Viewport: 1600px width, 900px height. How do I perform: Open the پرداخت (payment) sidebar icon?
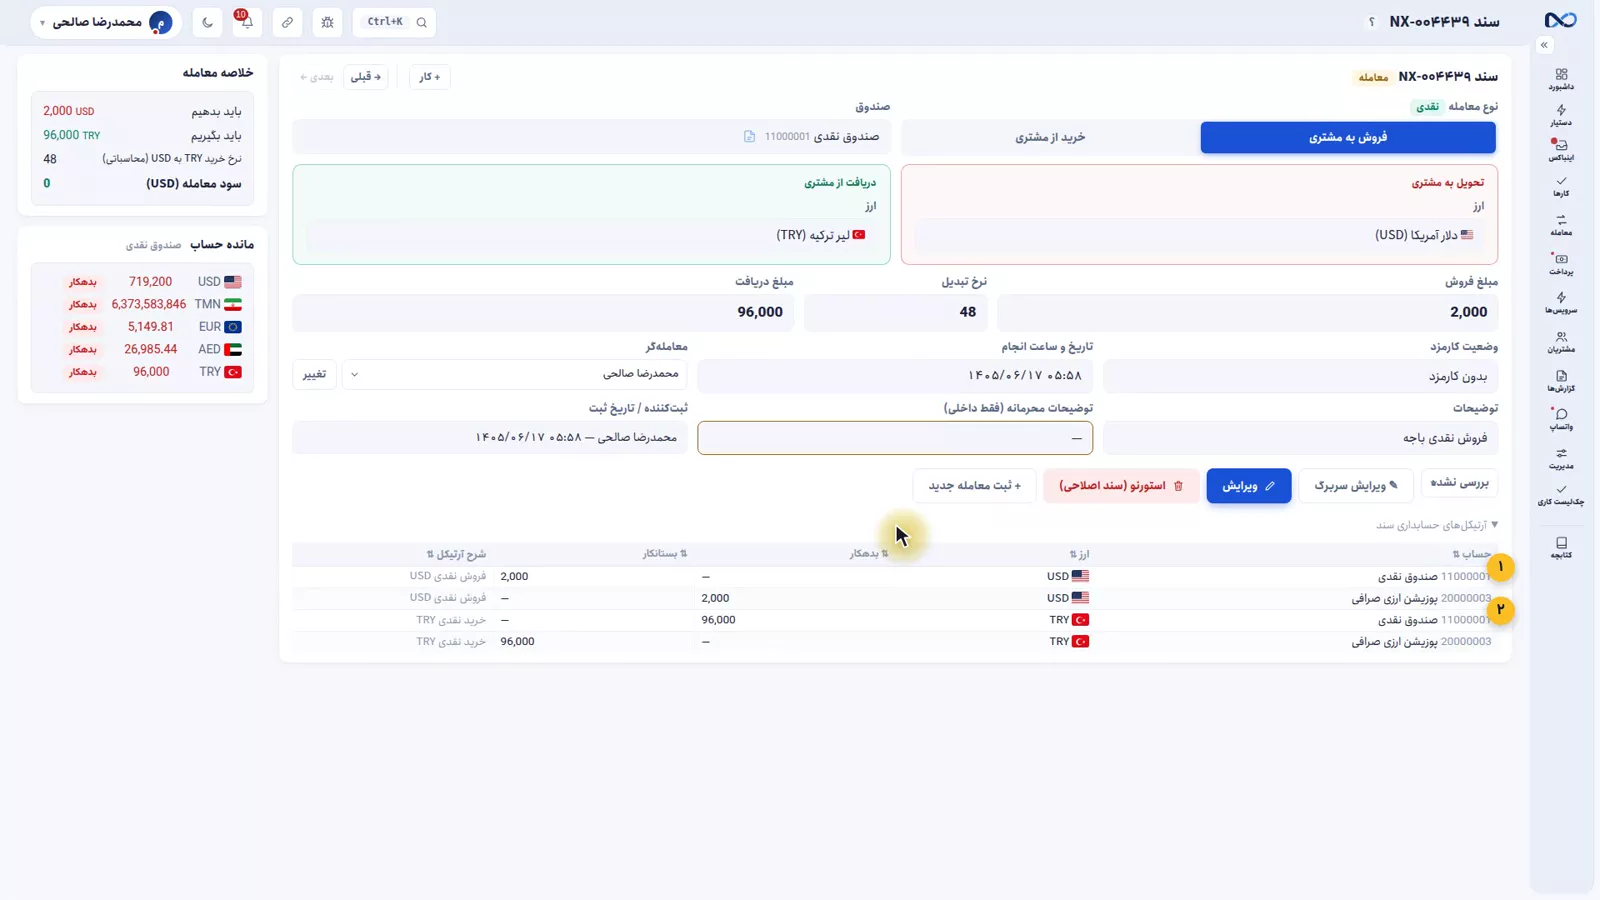click(x=1561, y=264)
